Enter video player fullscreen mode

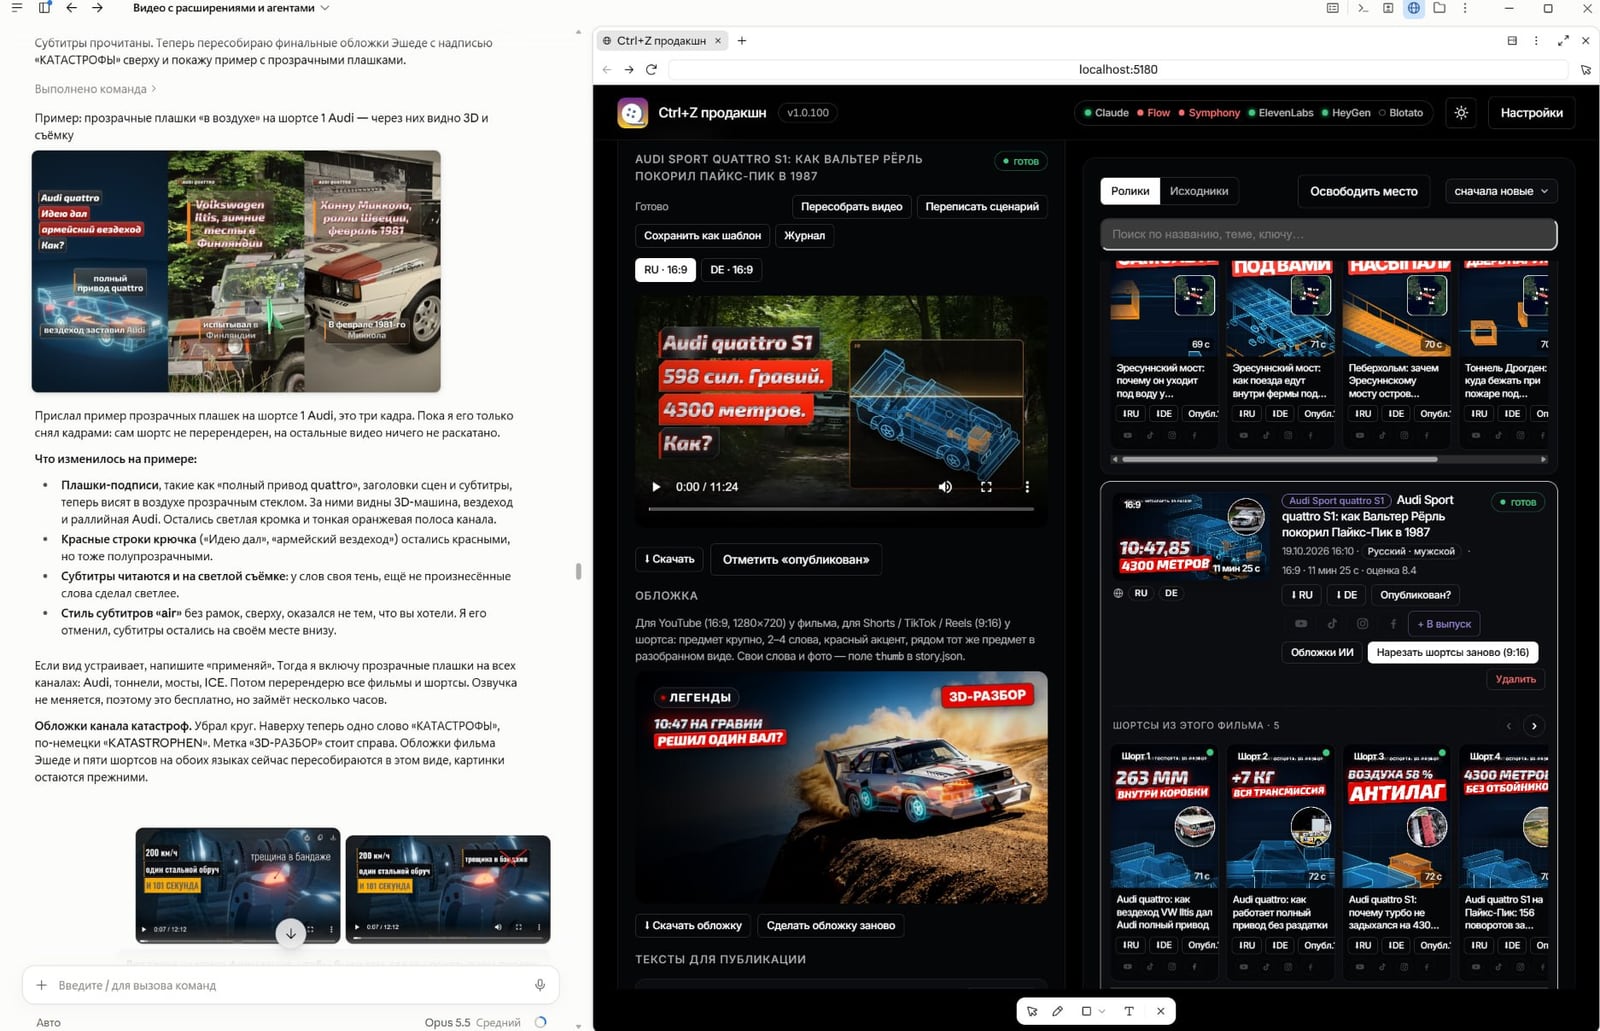click(x=986, y=487)
